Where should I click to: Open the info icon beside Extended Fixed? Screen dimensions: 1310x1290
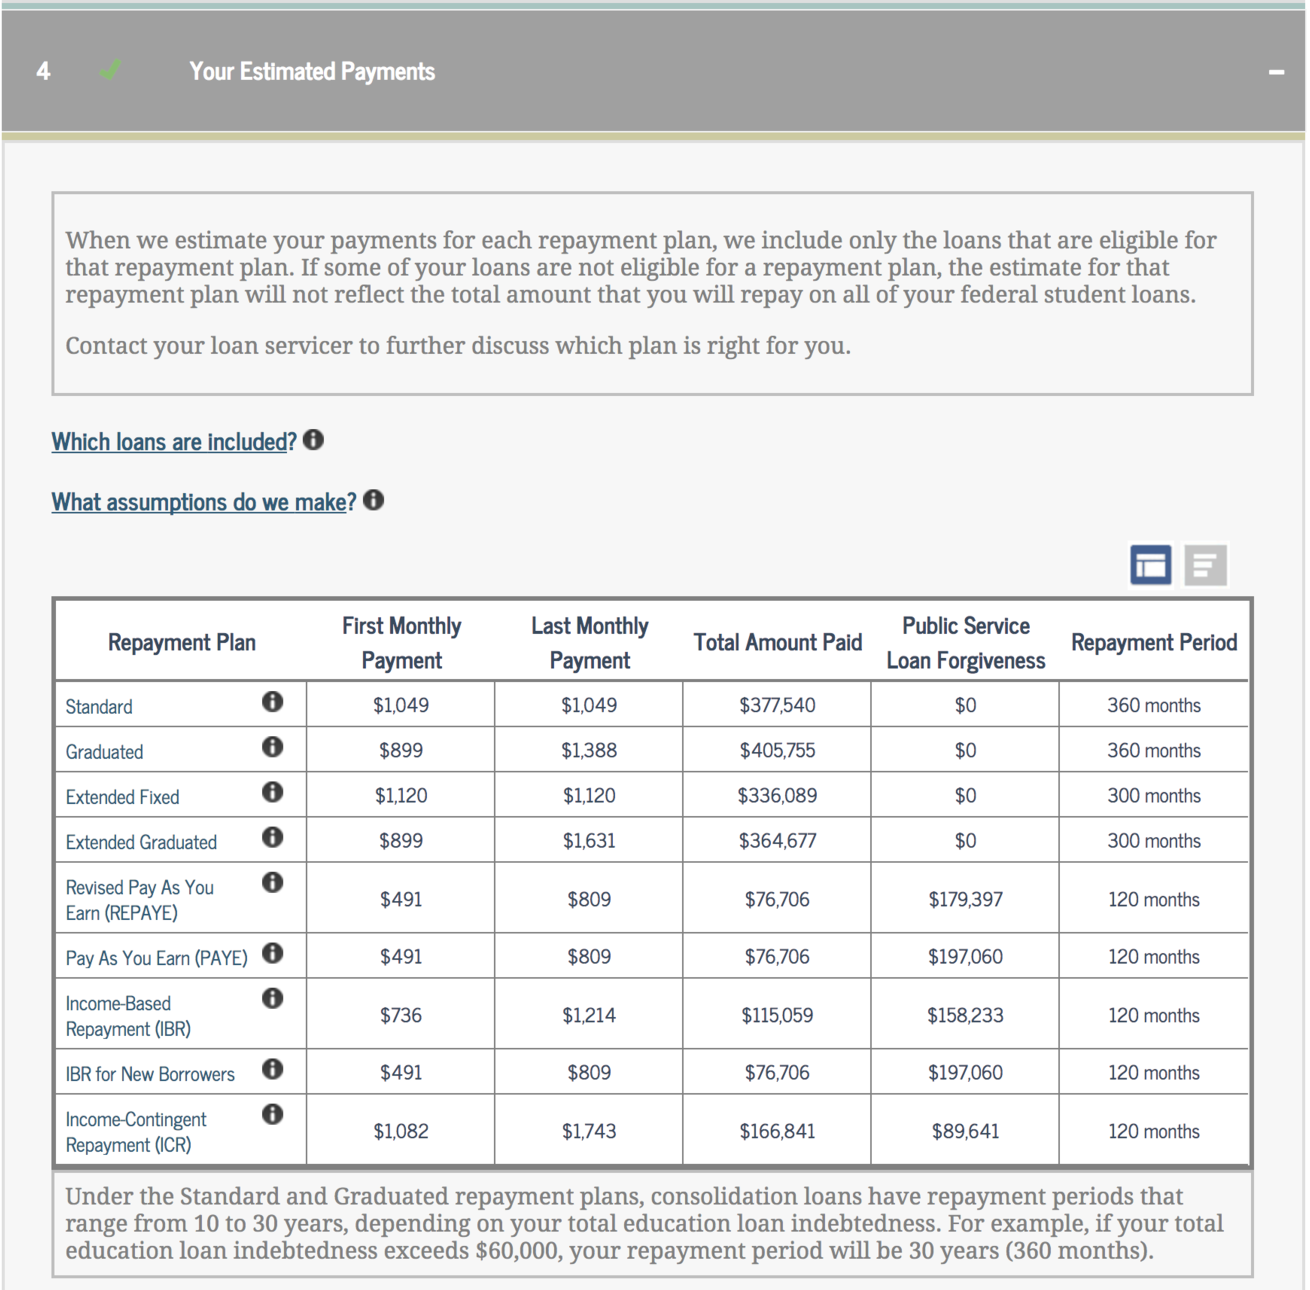point(272,791)
